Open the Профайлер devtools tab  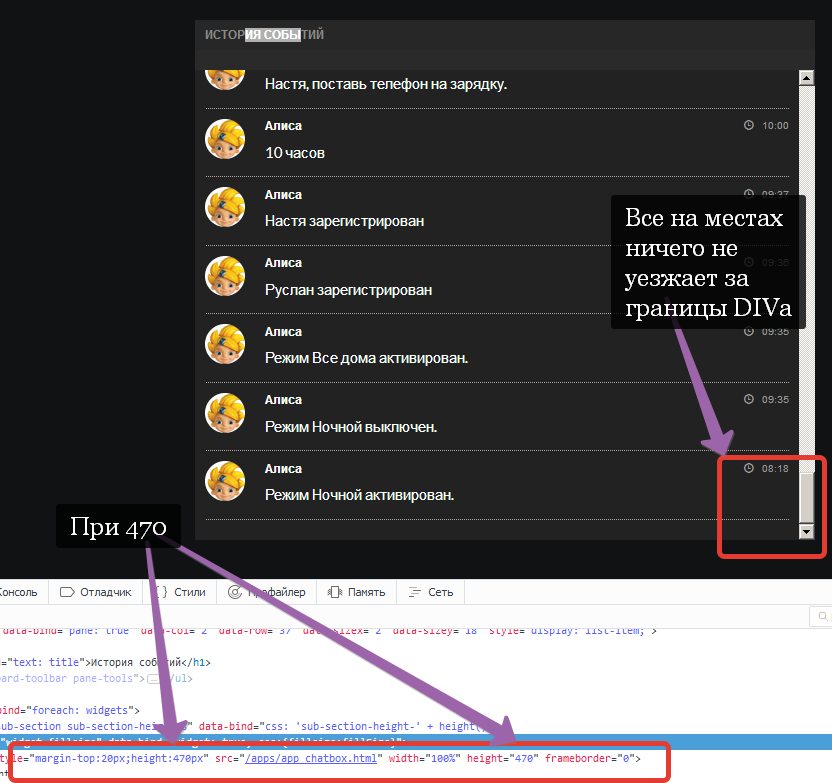coord(267,592)
